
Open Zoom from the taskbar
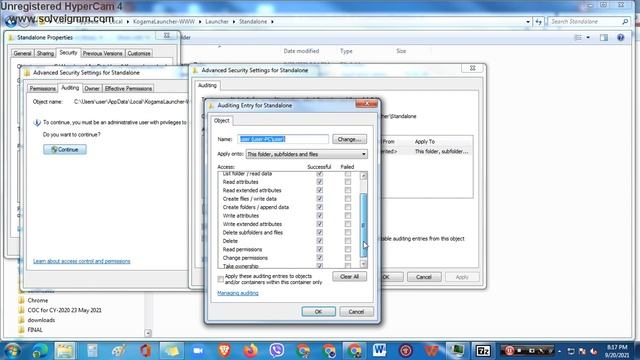198,351
